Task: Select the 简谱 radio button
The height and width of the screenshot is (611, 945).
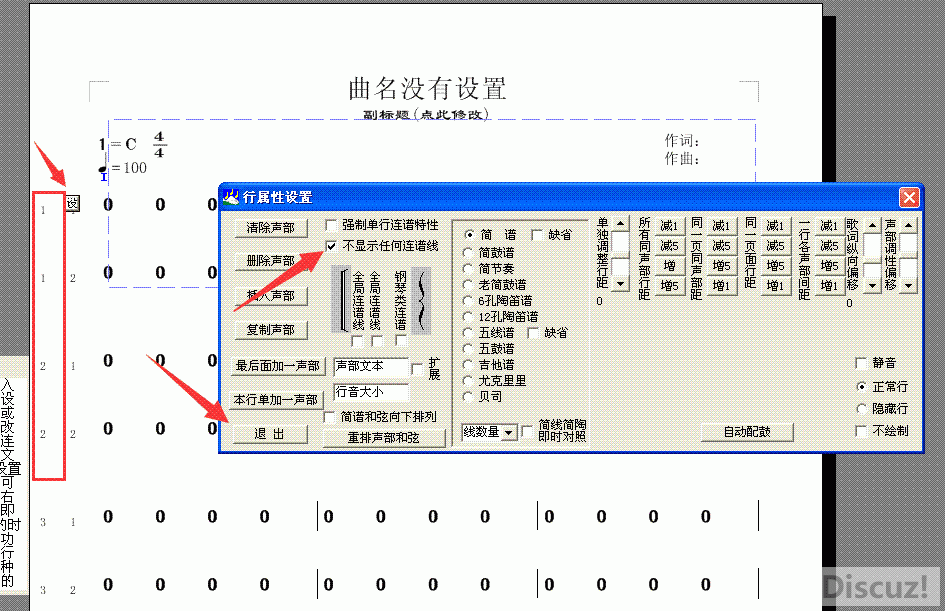Action: coord(468,234)
